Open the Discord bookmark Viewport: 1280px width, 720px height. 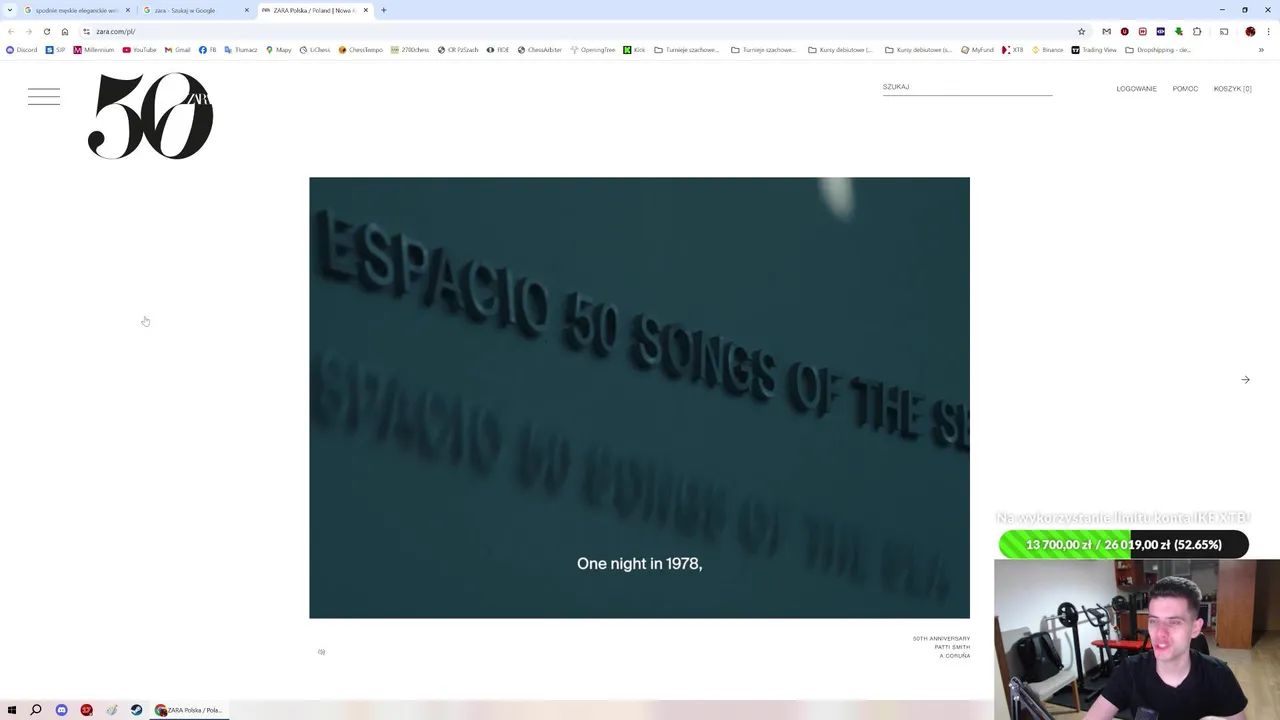pos(22,50)
